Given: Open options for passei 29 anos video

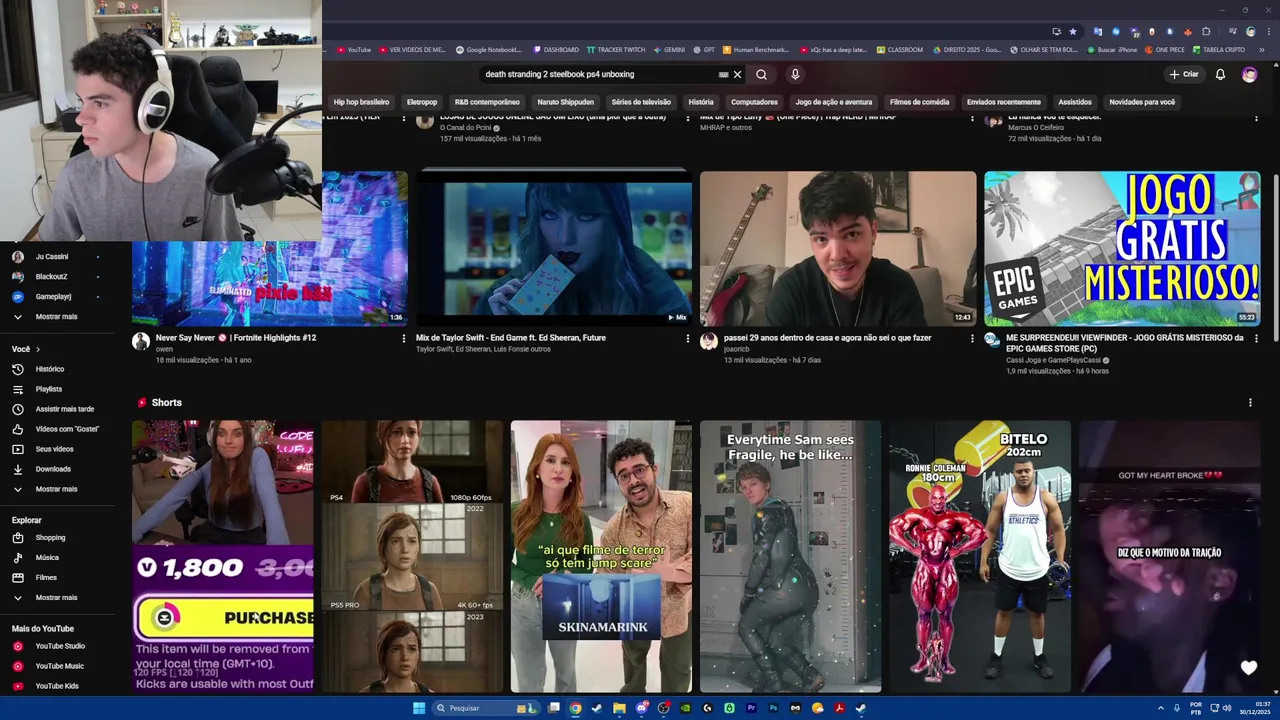Looking at the screenshot, I should click(972, 338).
